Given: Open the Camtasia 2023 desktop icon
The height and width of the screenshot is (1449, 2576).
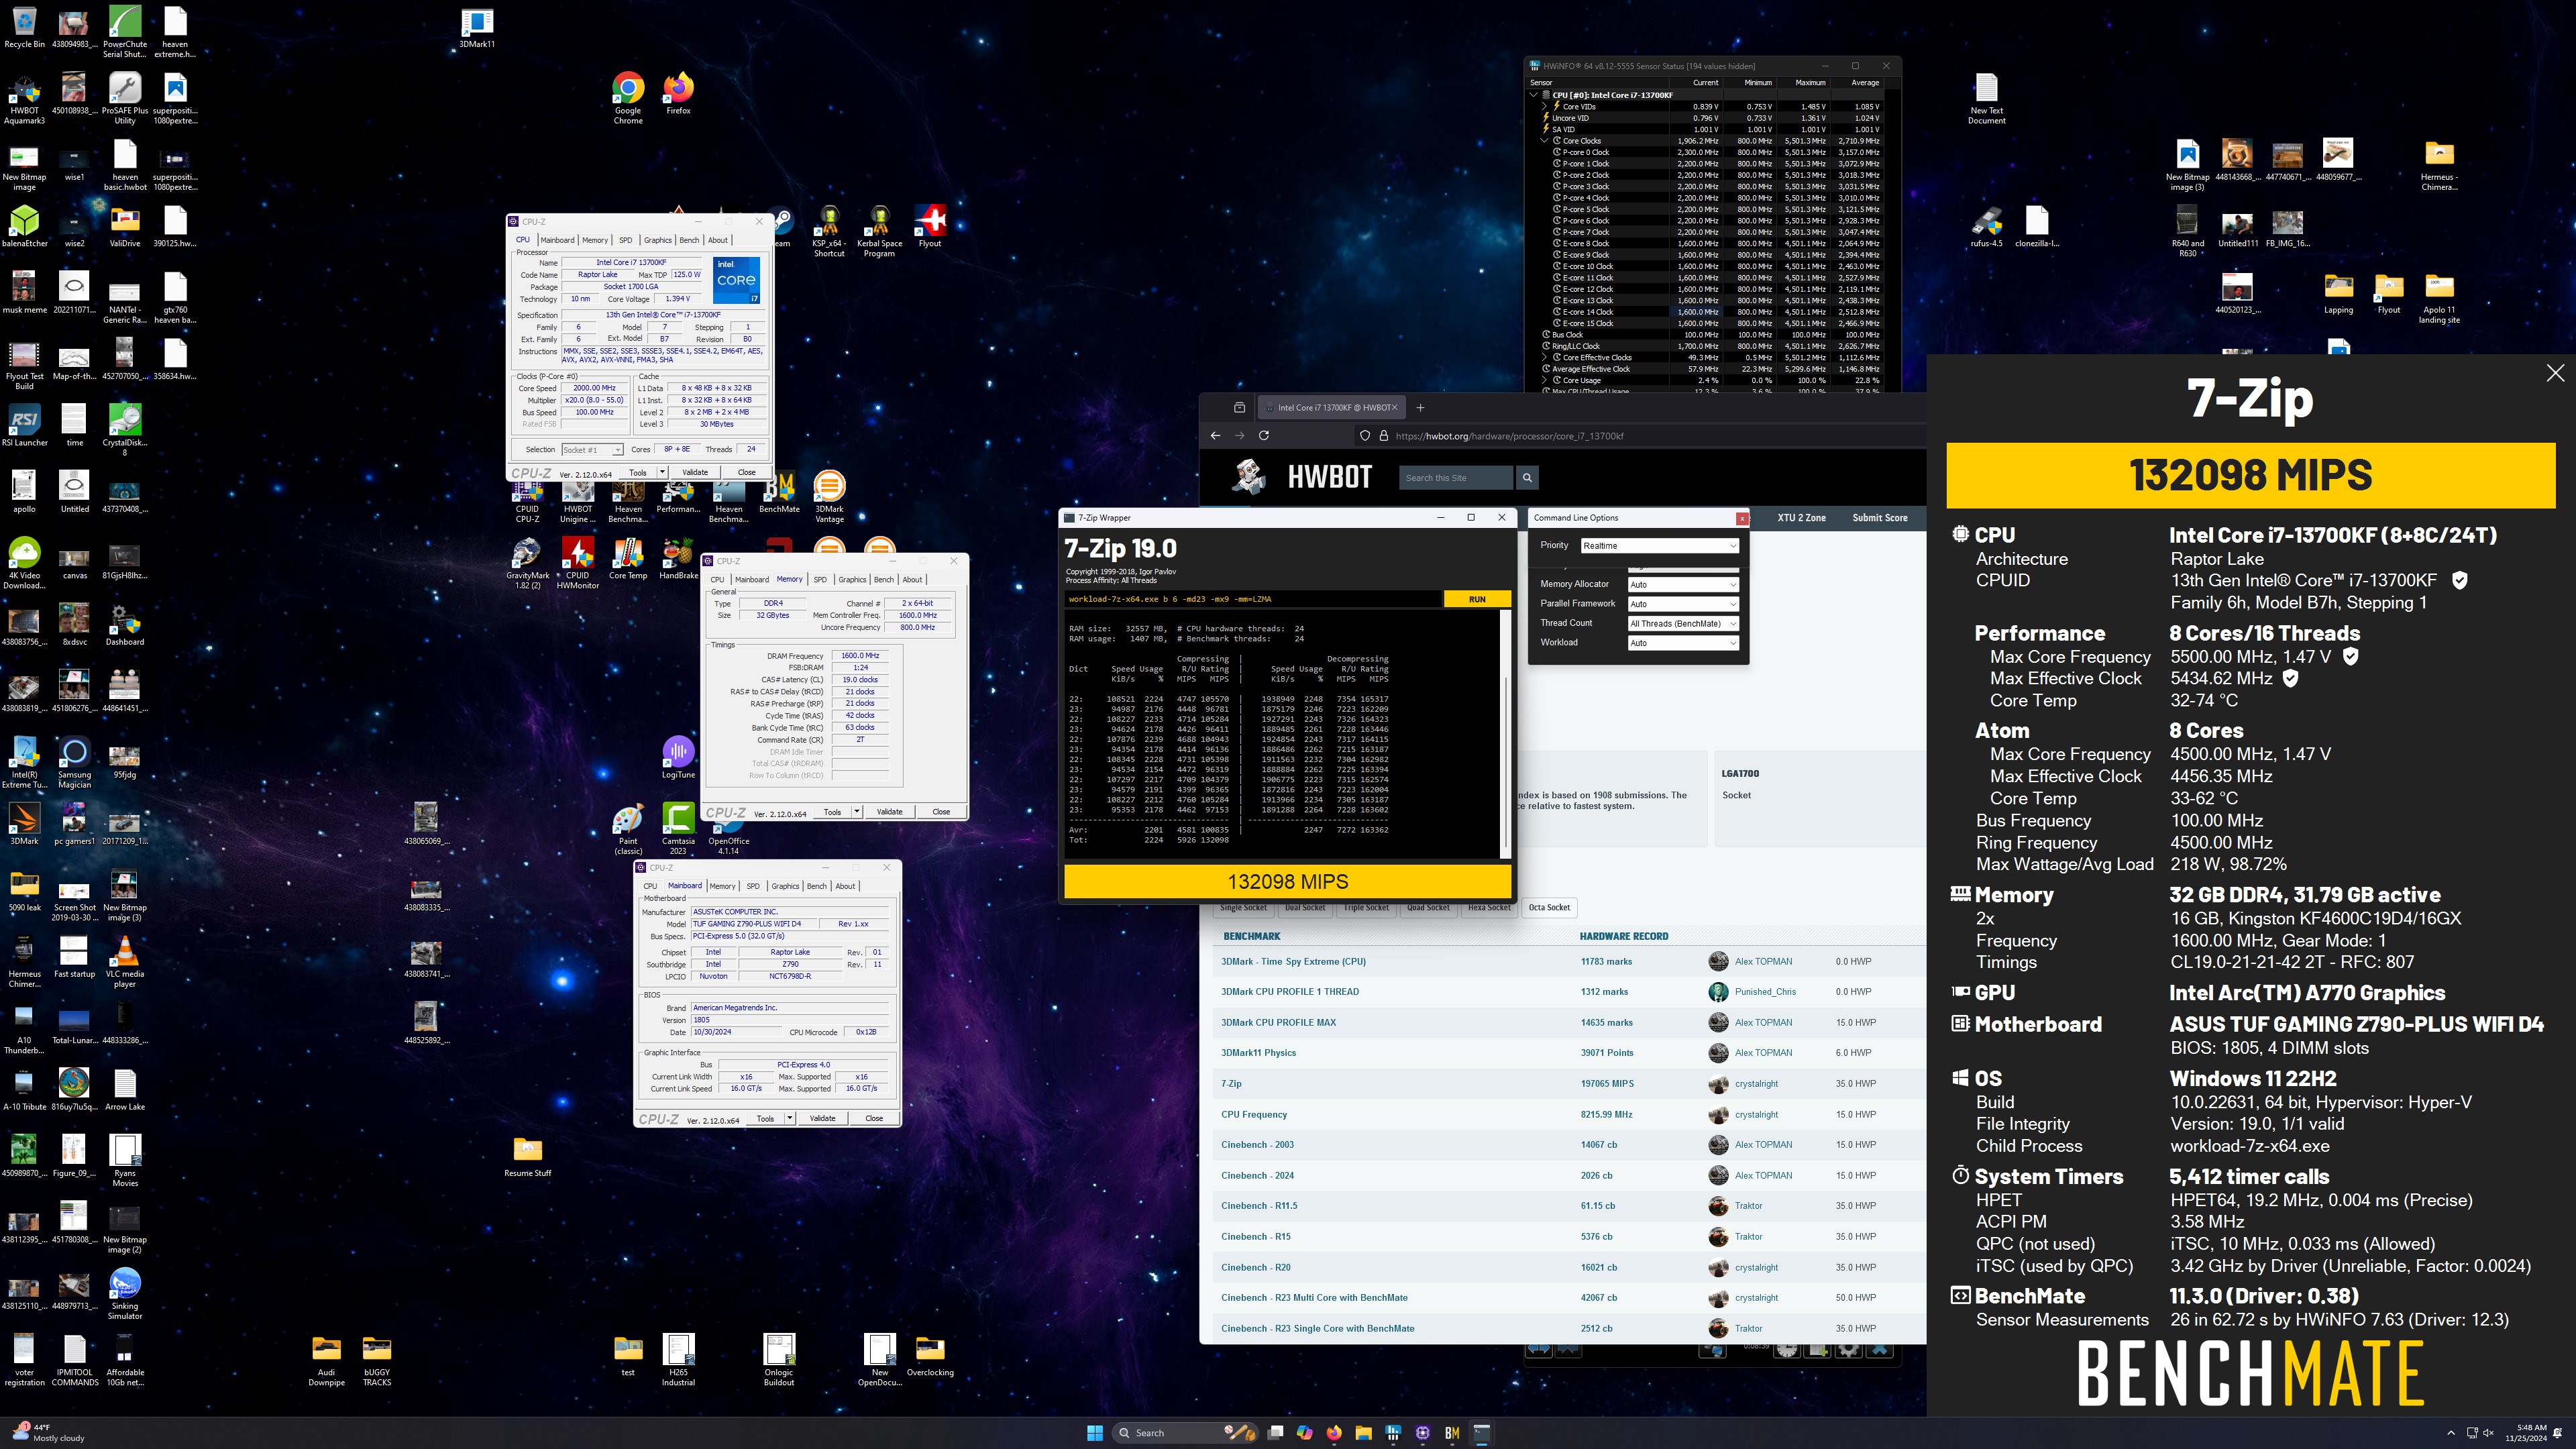Looking at the screenshot, I should (x=678, y=829).
